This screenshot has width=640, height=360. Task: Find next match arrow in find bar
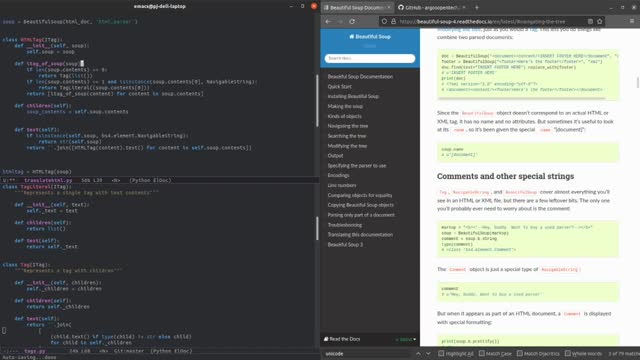(428, 353)
